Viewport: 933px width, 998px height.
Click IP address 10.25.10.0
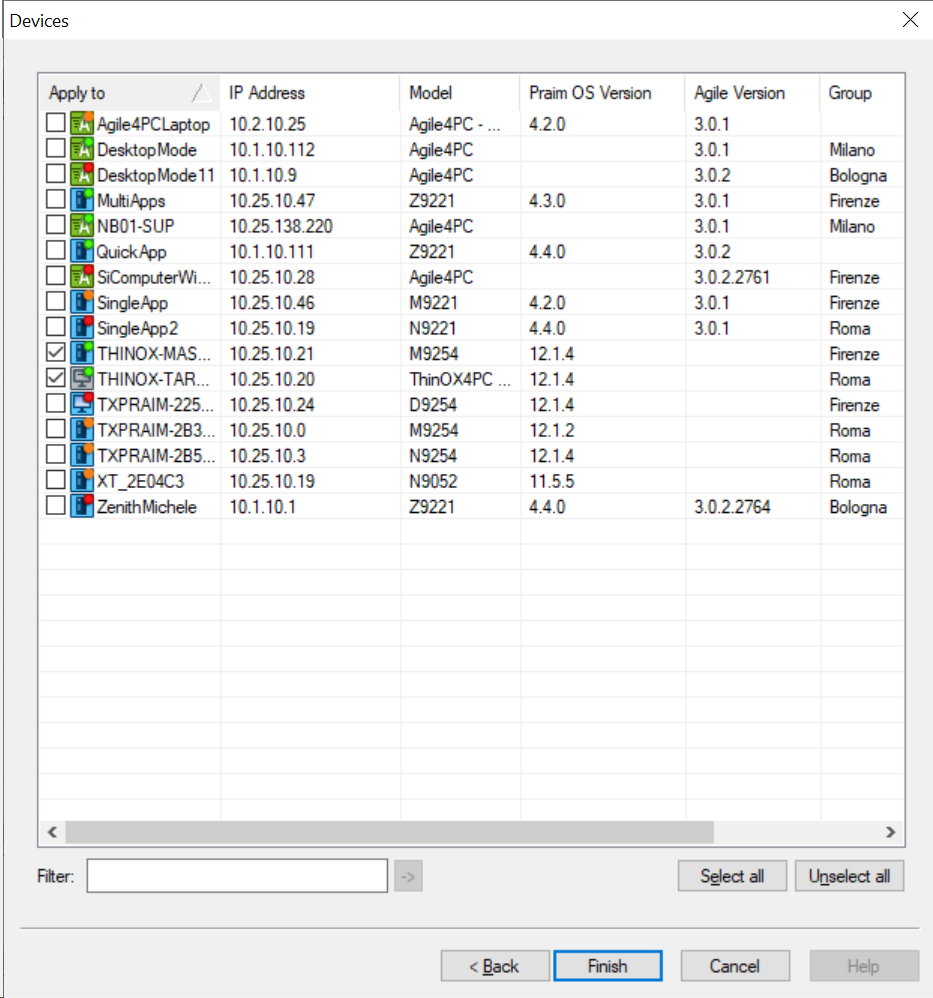267,430
